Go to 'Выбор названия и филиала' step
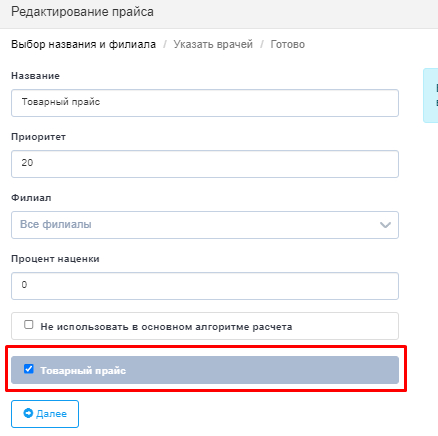This screenshot has width=438, height=436. (83, 44)
